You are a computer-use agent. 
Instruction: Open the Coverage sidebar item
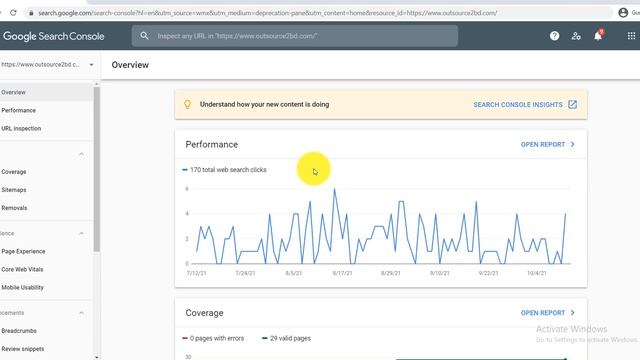pyautogui.click(x=46, y=172)
